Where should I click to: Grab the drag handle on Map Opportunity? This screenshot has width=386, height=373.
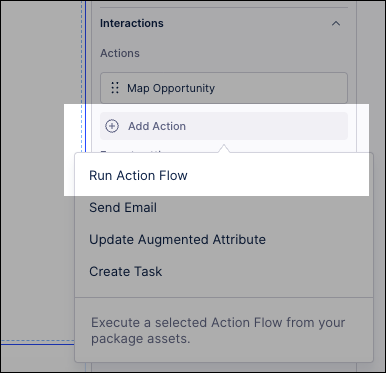(x=115, y=88)
